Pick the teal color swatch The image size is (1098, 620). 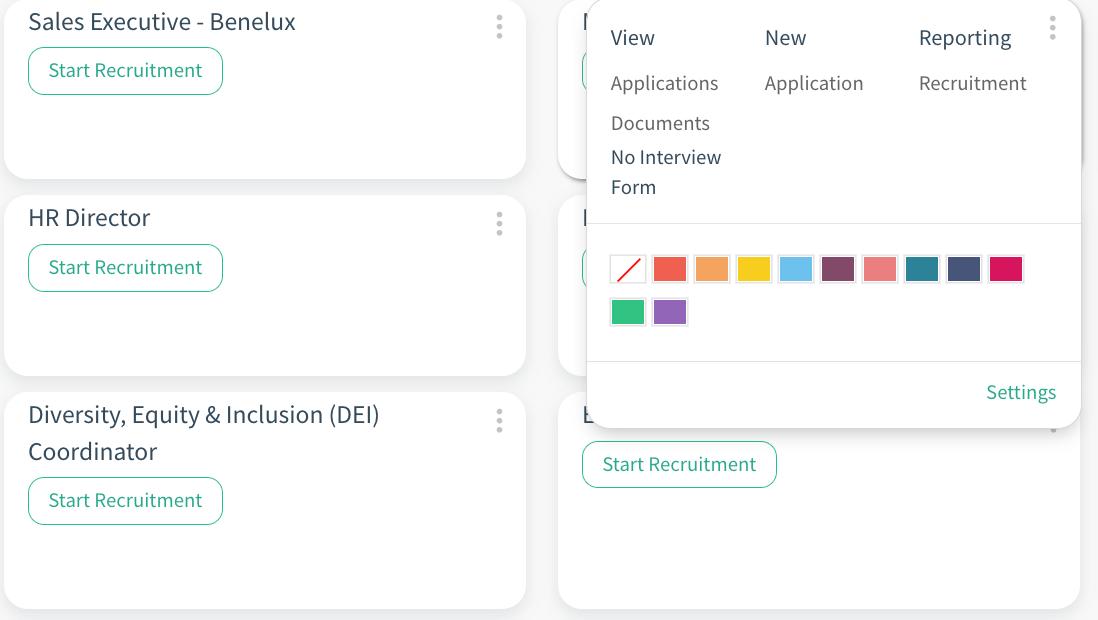pyautogui.click(x=922, y=269)
